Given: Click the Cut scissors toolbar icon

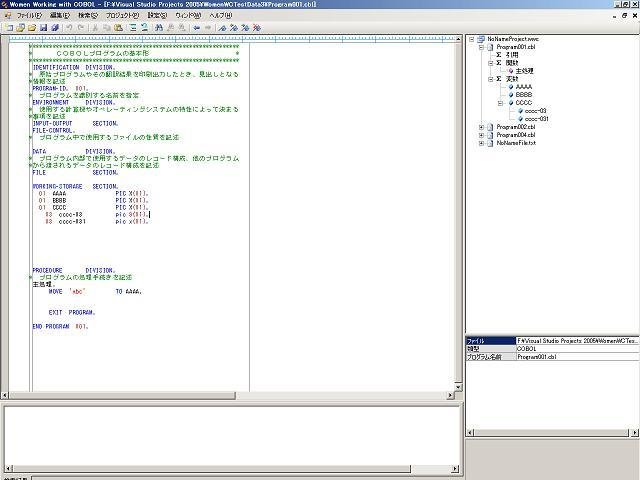Looking at the screenshot, I should click(95, 28).
